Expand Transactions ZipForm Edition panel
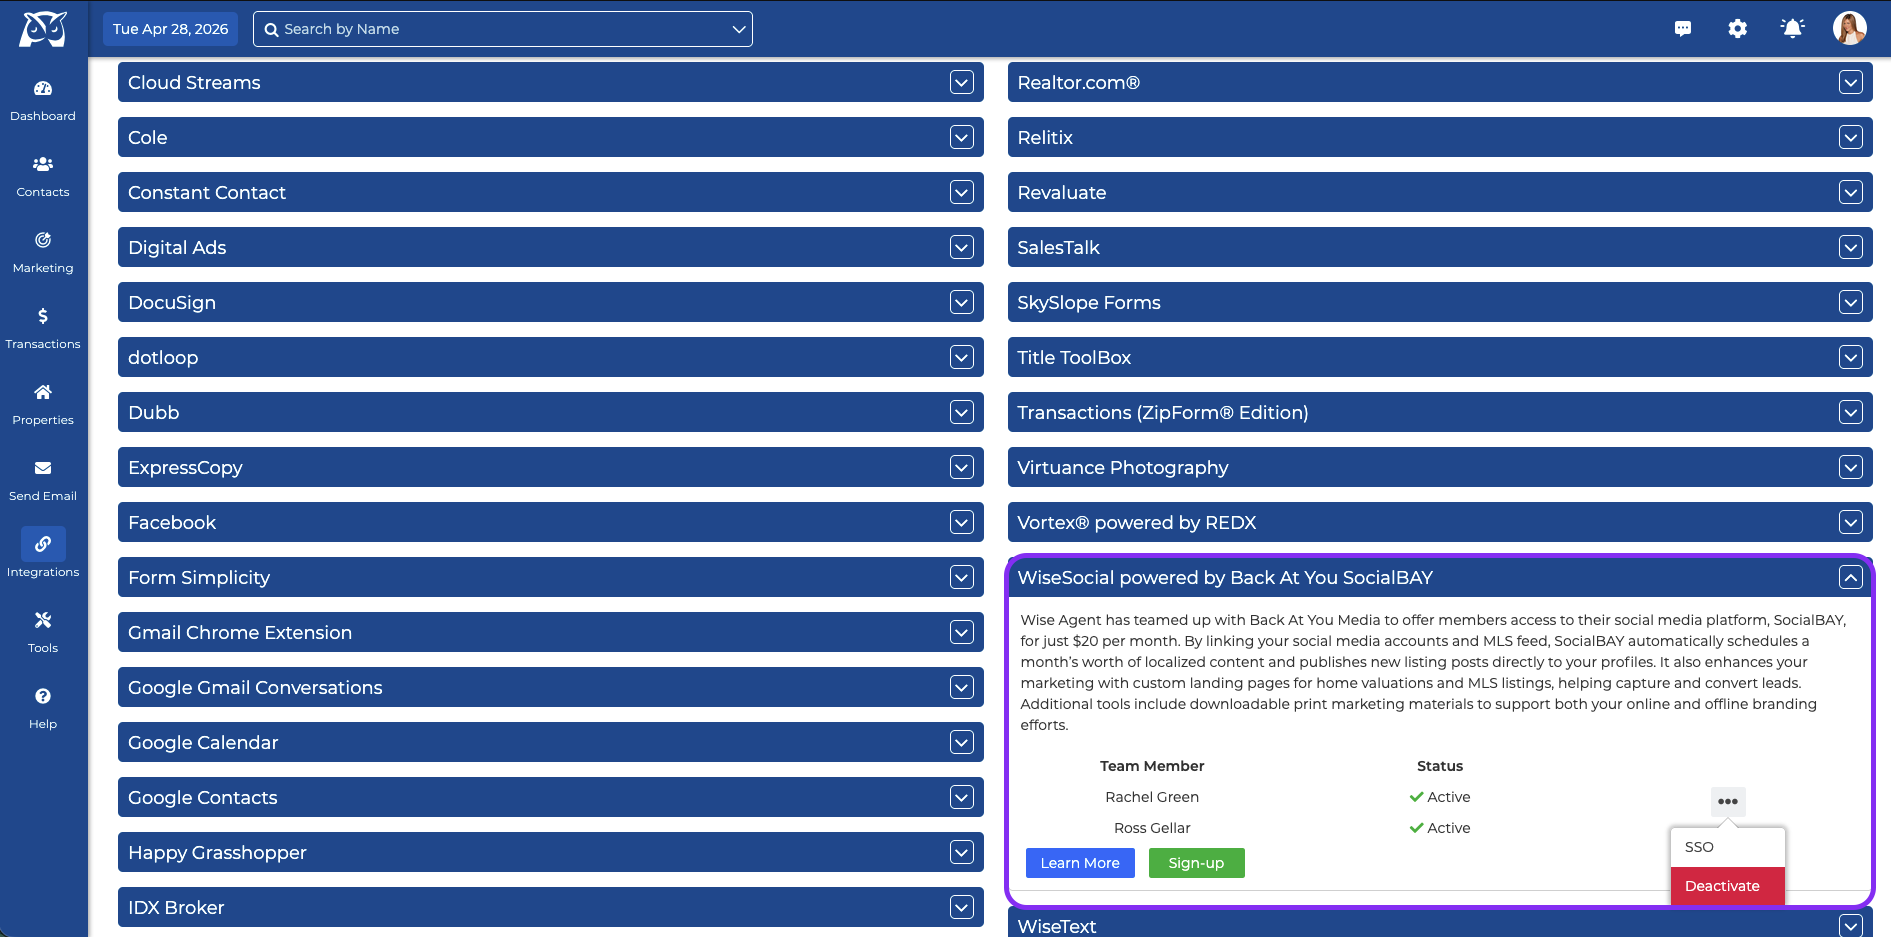Viewport: 1891px width, 937px height. click(x=1851, y=412)
